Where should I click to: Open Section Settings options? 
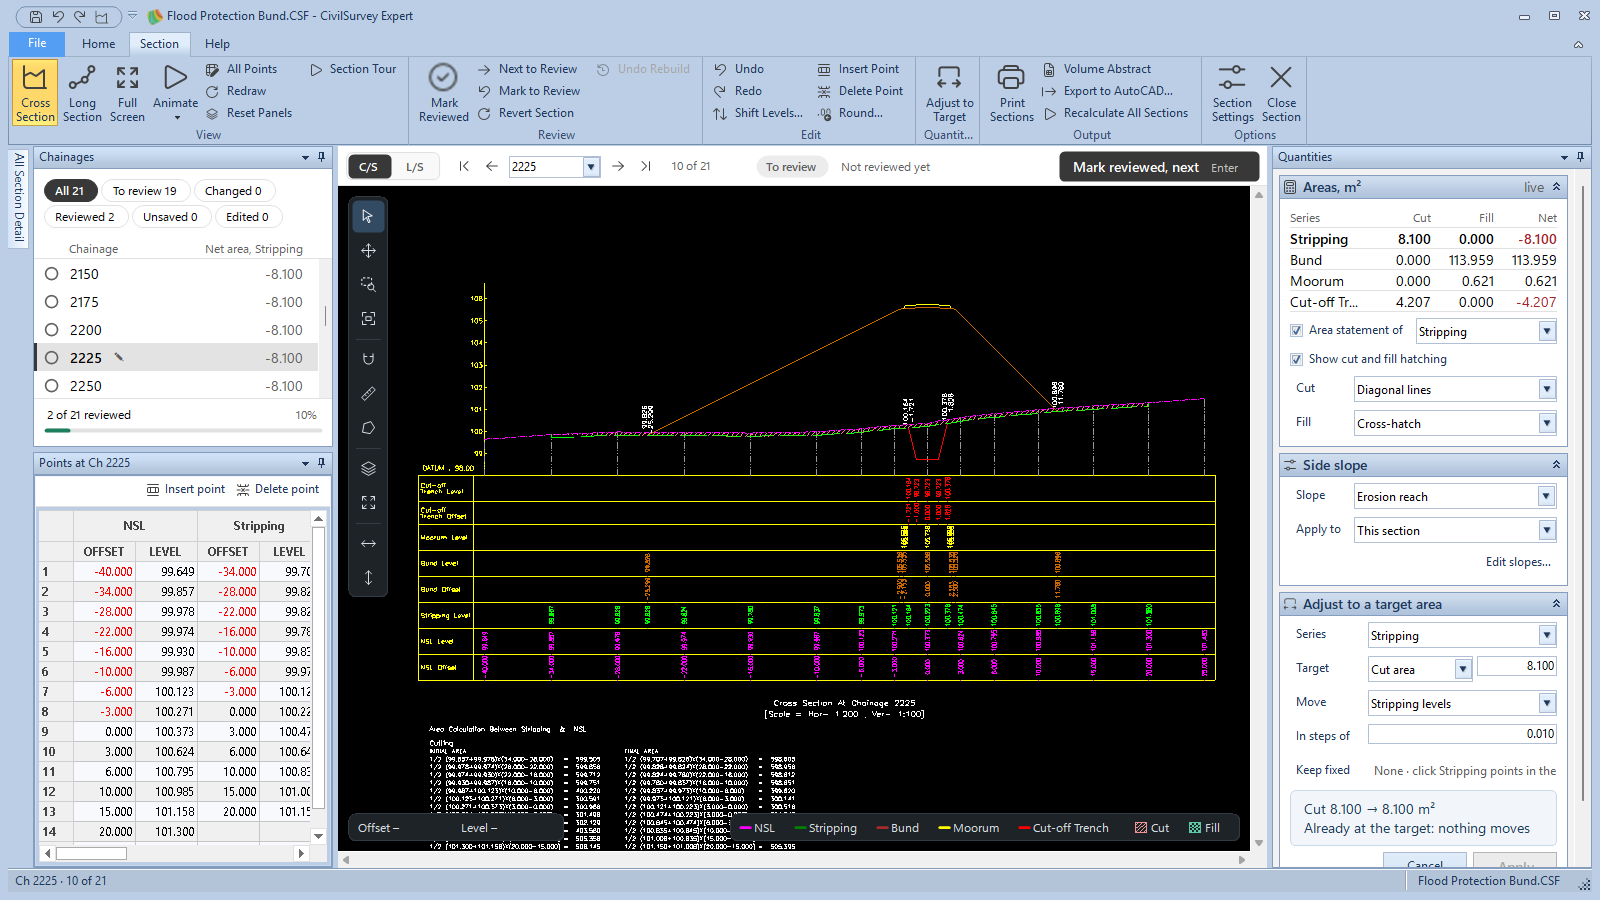1232,92
